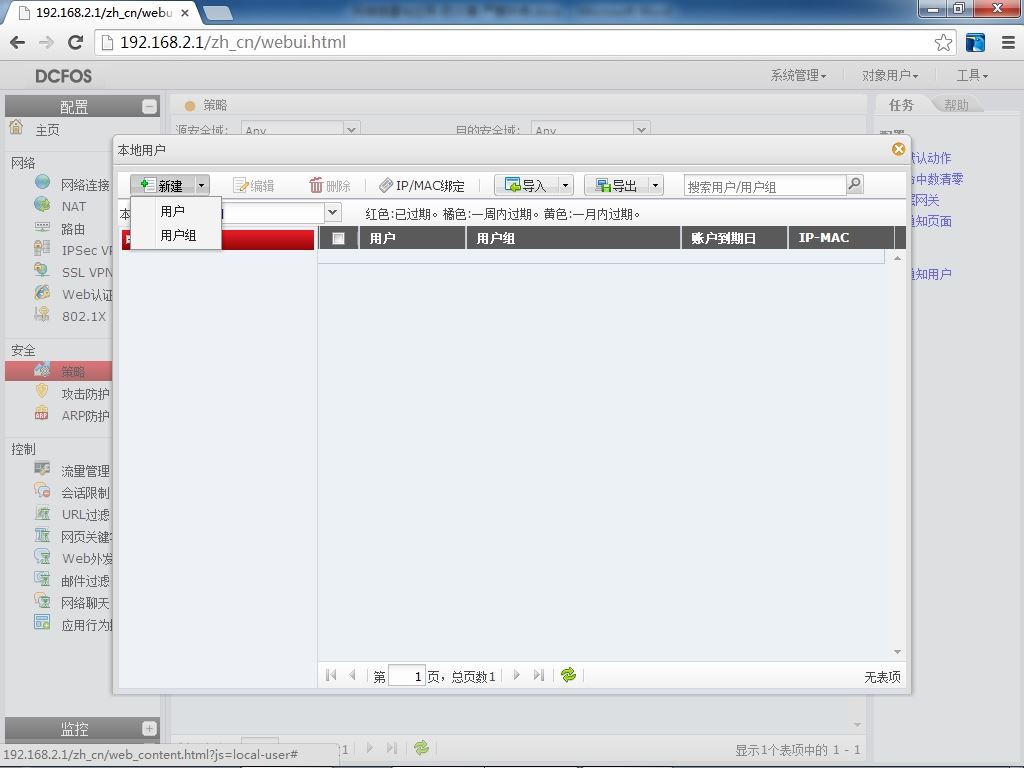Image resolution: width=1024 pixels, height=768 pixels.
Task: Click the New (新建) button
Action: [161, 185]
